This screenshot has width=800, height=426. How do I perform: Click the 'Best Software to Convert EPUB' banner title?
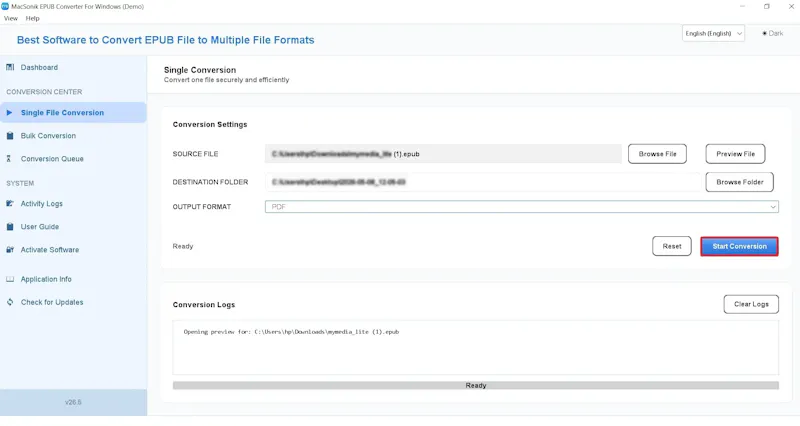[x=165, y=40]
